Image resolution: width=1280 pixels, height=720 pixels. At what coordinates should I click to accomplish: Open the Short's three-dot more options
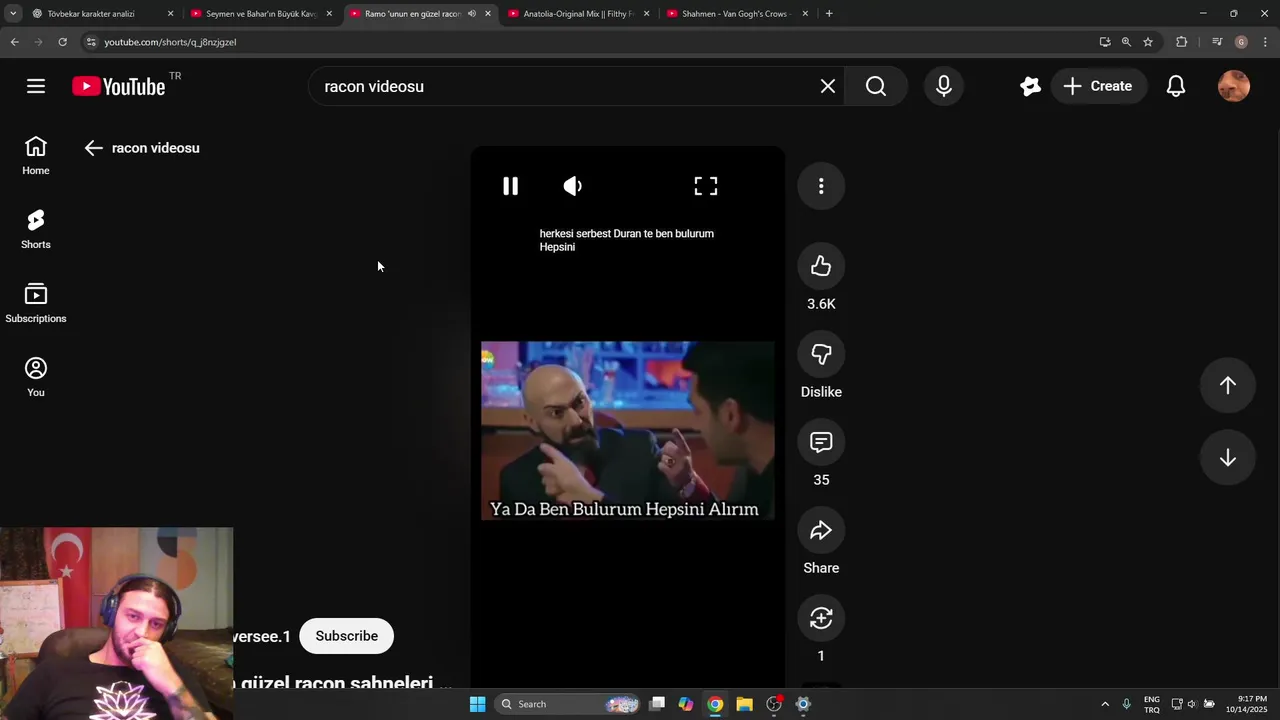click(821, 186)
